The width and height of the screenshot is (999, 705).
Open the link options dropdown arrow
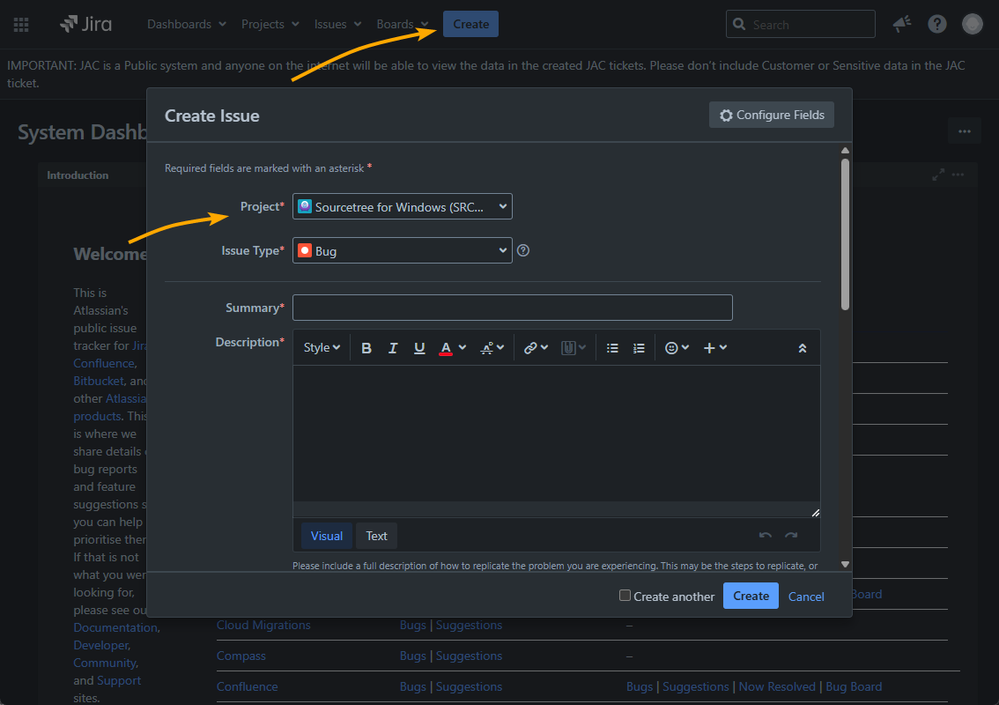(x=544, y=348)
